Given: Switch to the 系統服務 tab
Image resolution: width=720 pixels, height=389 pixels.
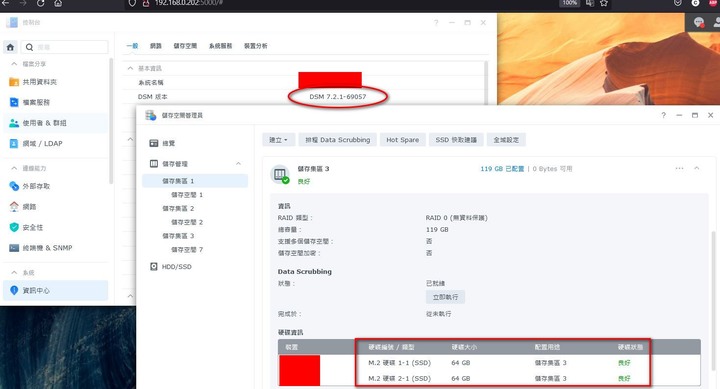Looking at the screenshot, I should click(x=220, y=46).
